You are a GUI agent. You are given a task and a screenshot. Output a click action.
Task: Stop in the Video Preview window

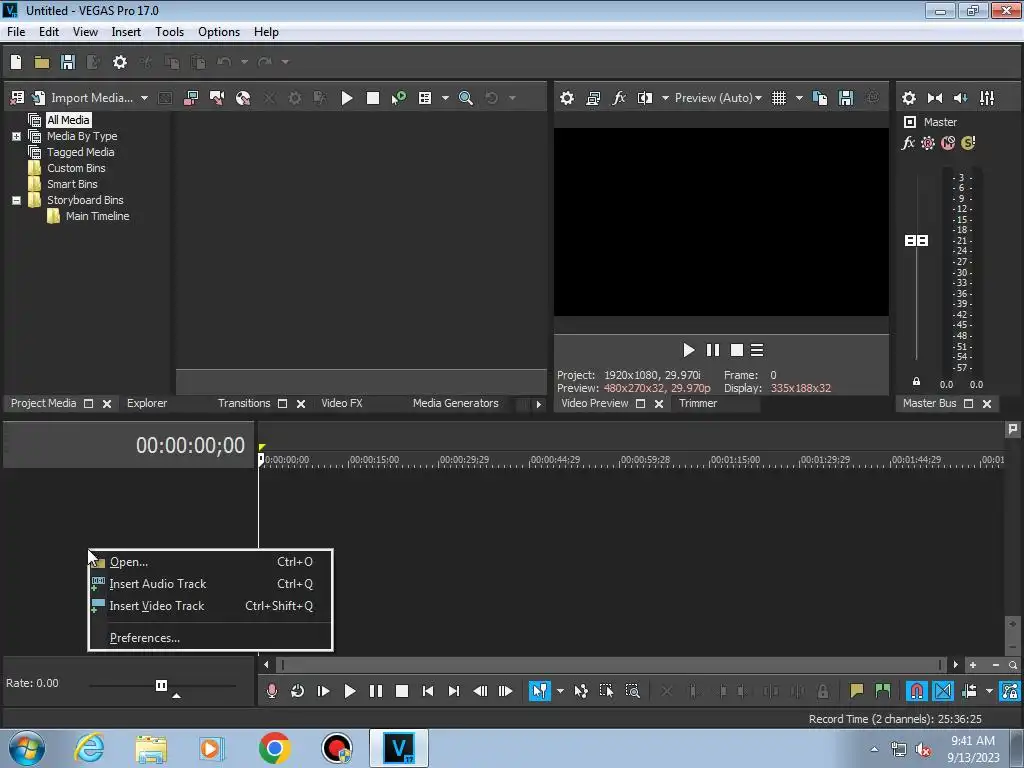[x=737, y=351]
